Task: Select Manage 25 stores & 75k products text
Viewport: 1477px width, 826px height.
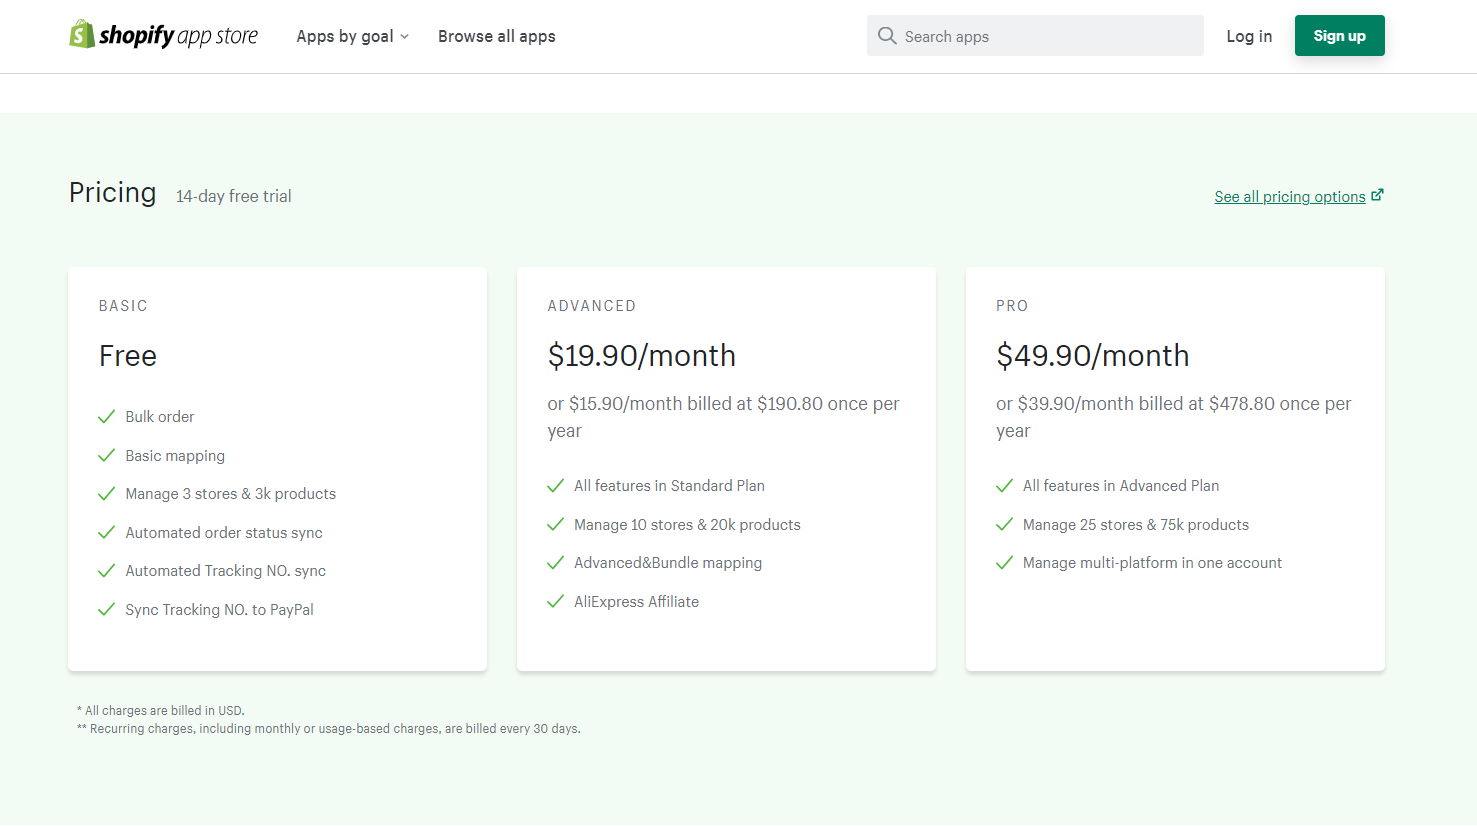Action: click(x=1136, y=525)
